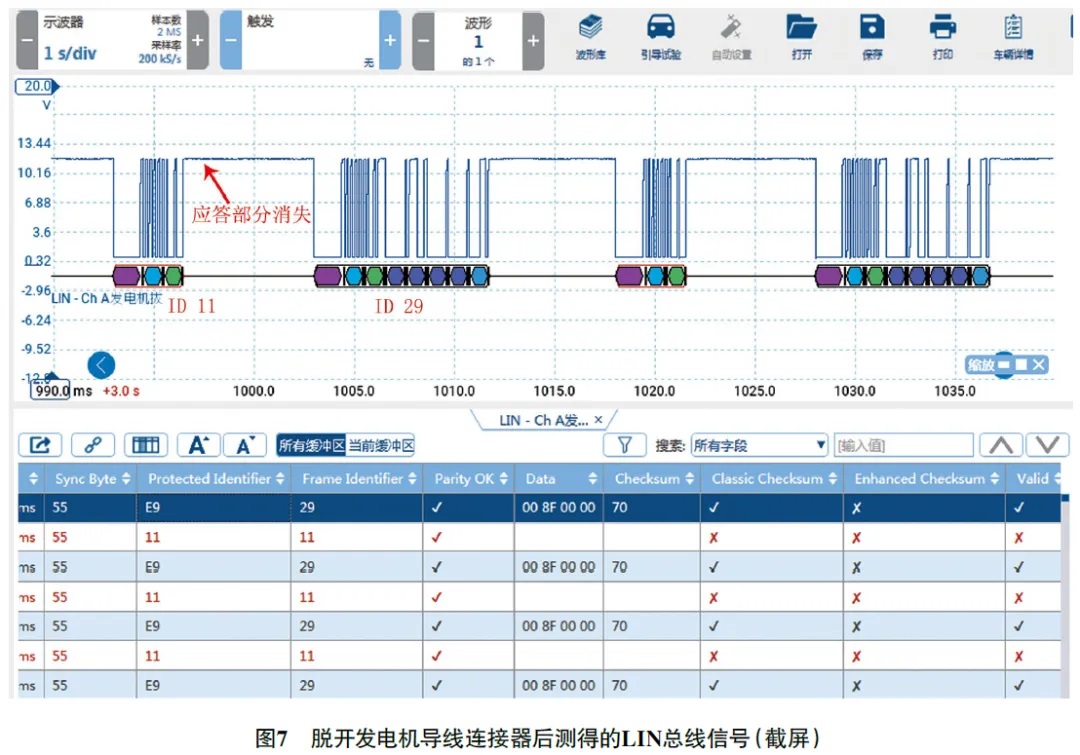Click the open folder icon
The width and height of the screenshot is (1080, 755).
click(801, 28)
